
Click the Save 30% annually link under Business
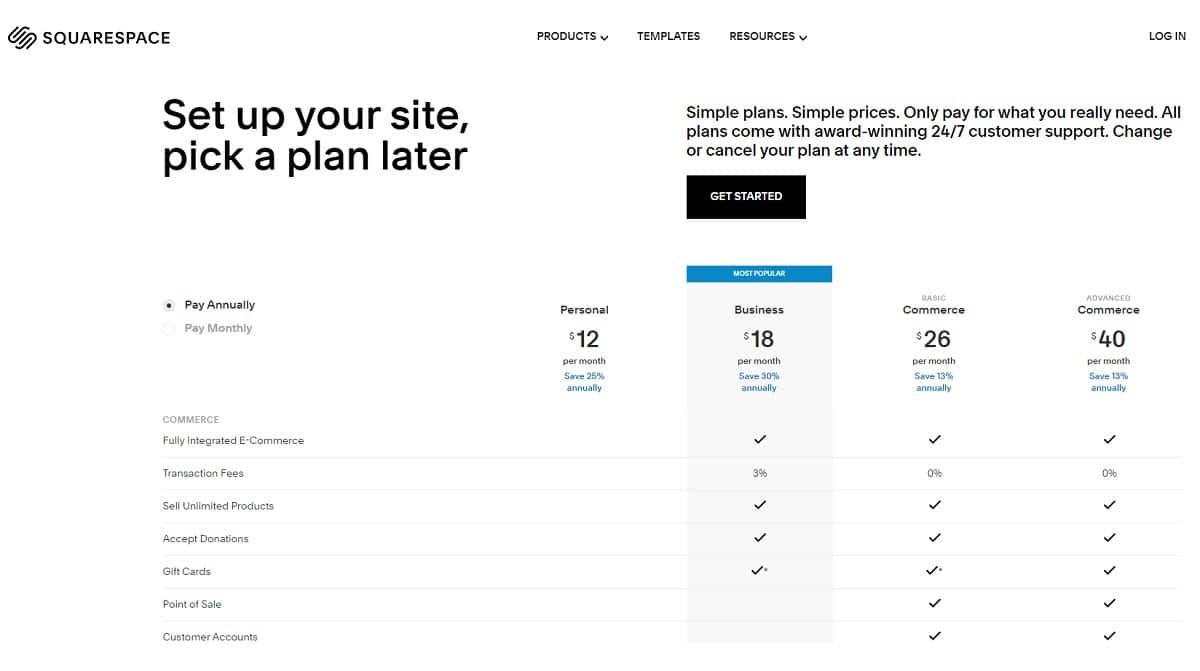pos(759,381)
